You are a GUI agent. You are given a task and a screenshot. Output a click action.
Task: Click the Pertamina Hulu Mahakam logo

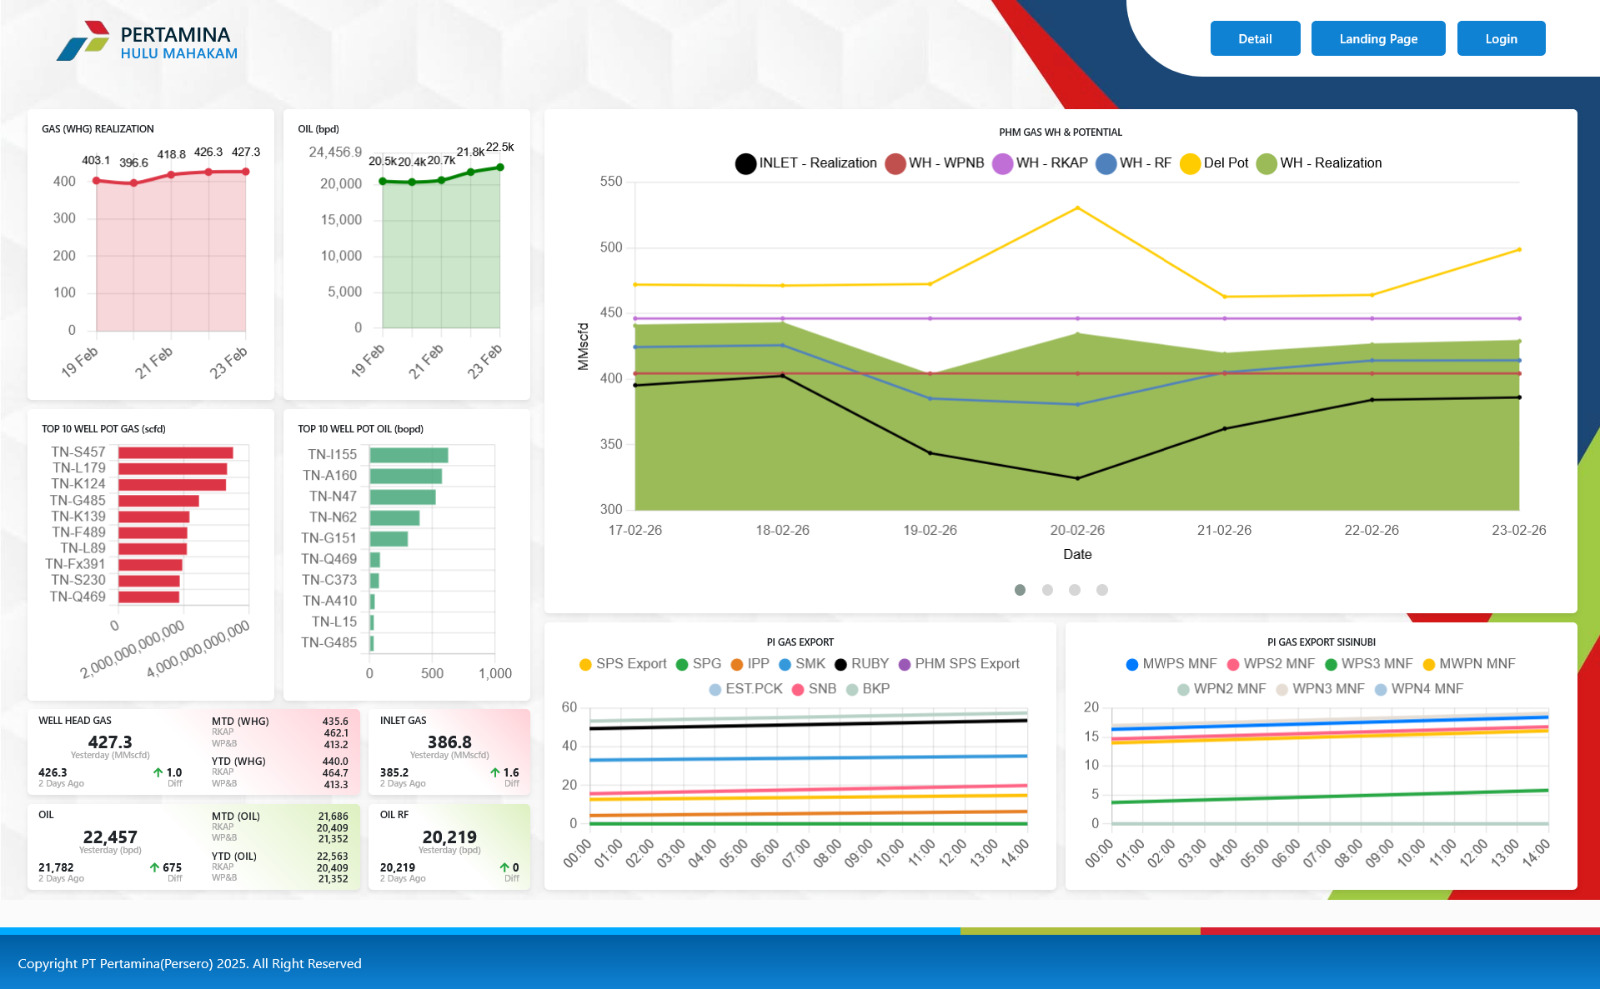147,42
